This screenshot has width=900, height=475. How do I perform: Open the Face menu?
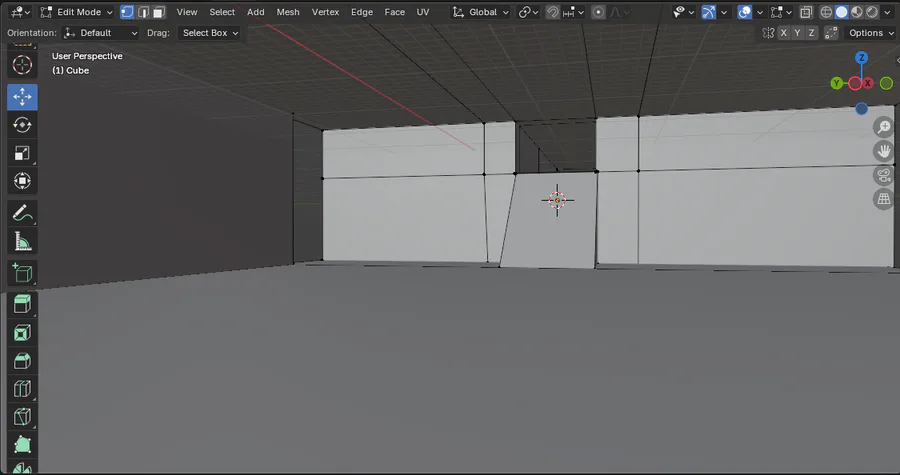click(x=394, y=12)
